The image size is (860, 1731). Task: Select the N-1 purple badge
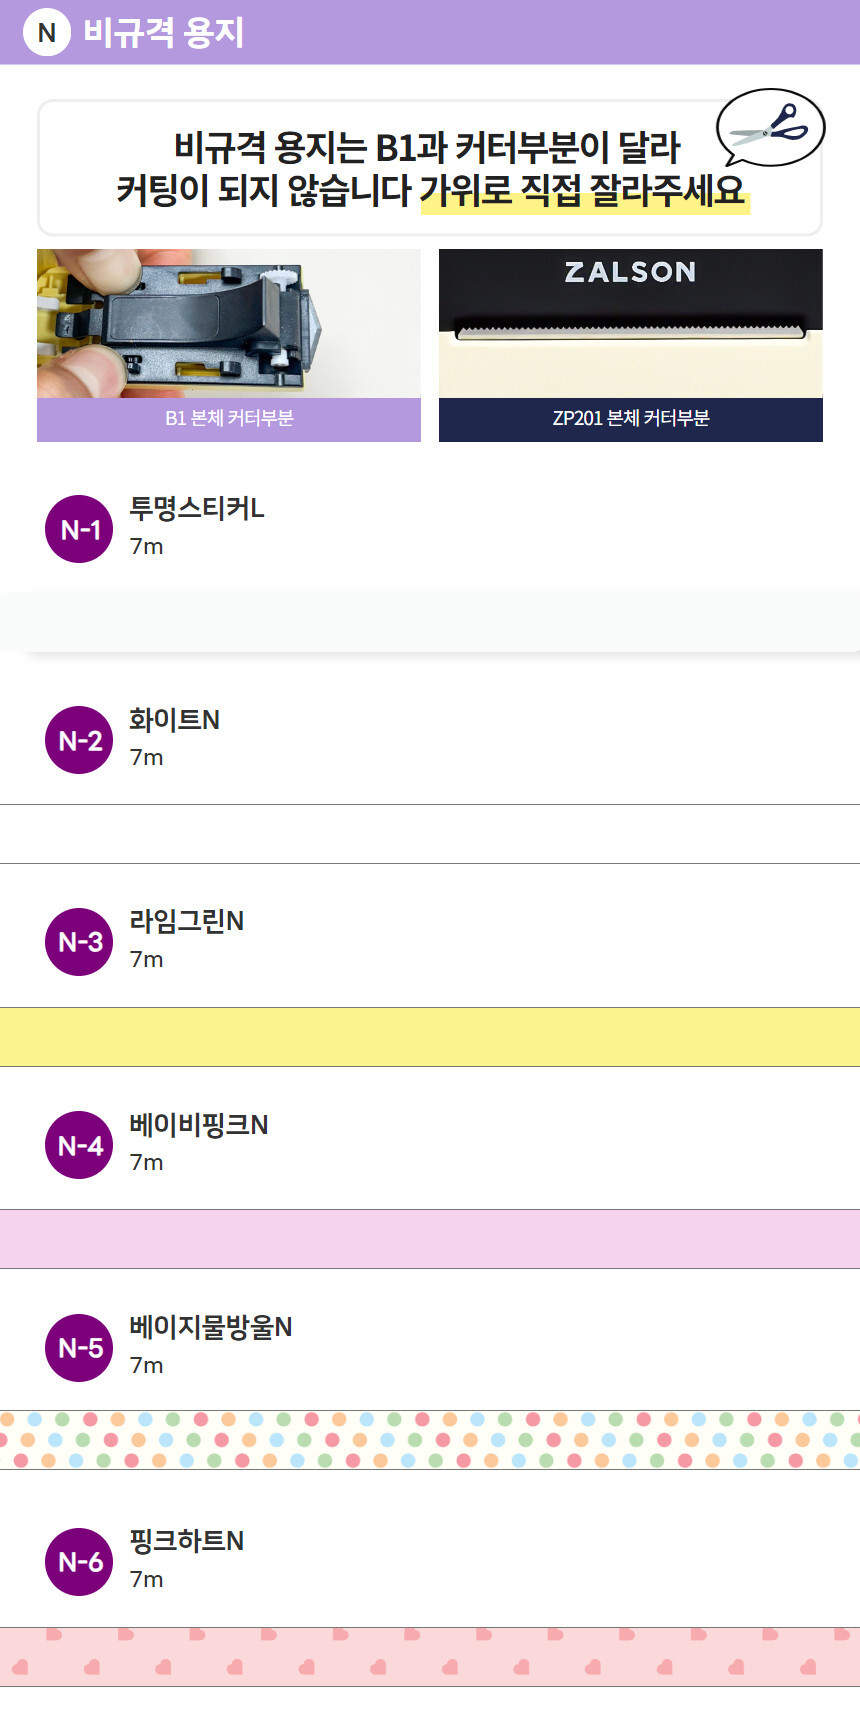click(x=79, y=529)
